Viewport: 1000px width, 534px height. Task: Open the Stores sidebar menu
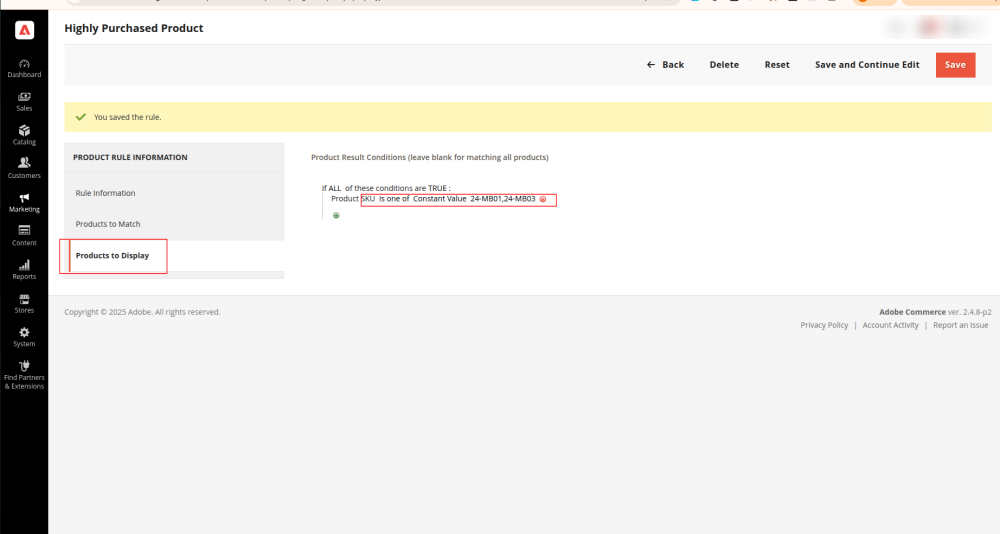(24, 303)
